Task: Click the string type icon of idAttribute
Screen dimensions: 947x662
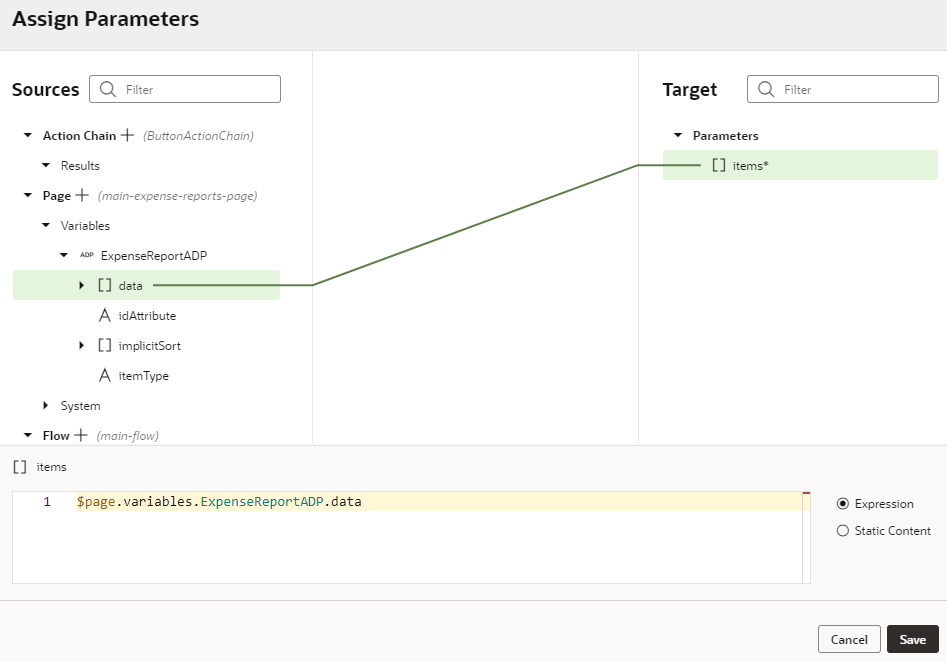Action: point(104,315)
